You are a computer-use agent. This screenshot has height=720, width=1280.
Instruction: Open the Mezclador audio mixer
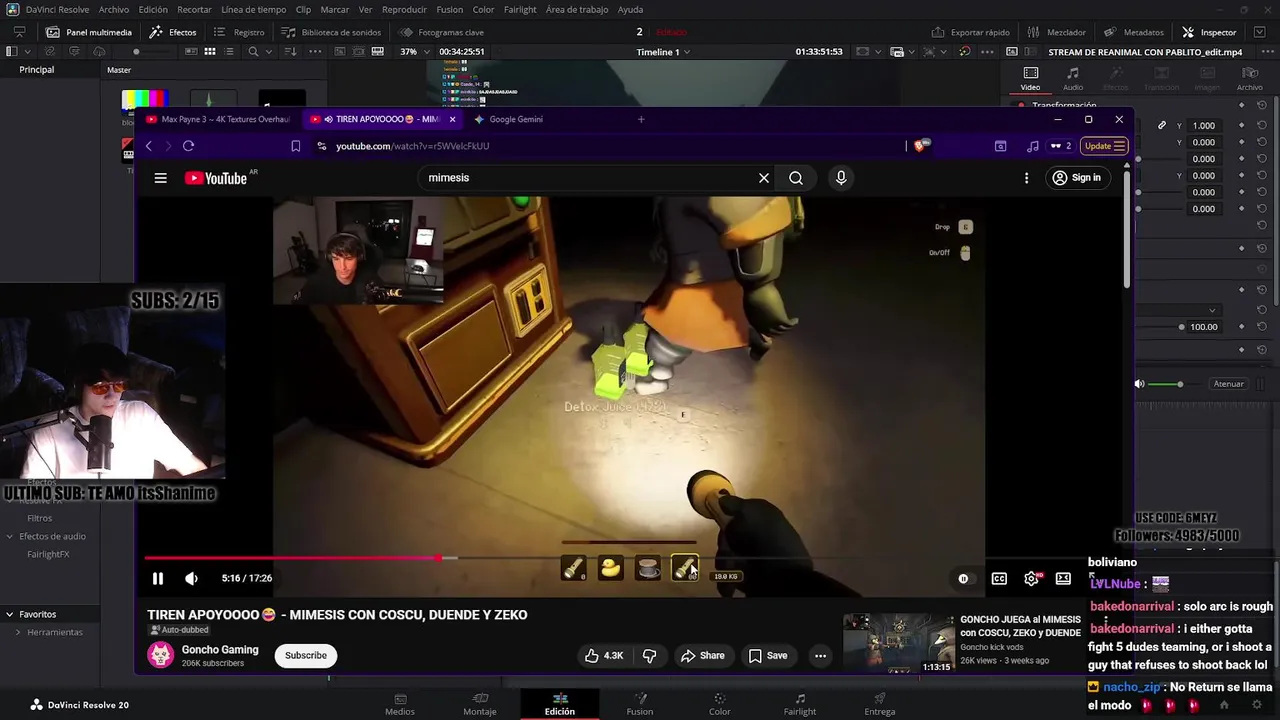tap(1056, 32)
